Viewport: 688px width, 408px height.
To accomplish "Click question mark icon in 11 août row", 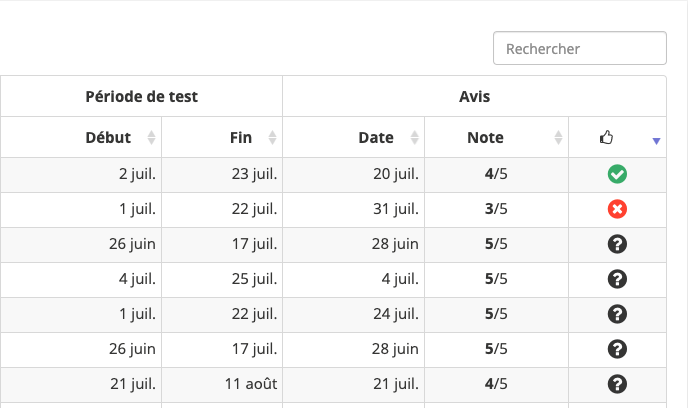I will pyautogui.click(x=617, y=383).
